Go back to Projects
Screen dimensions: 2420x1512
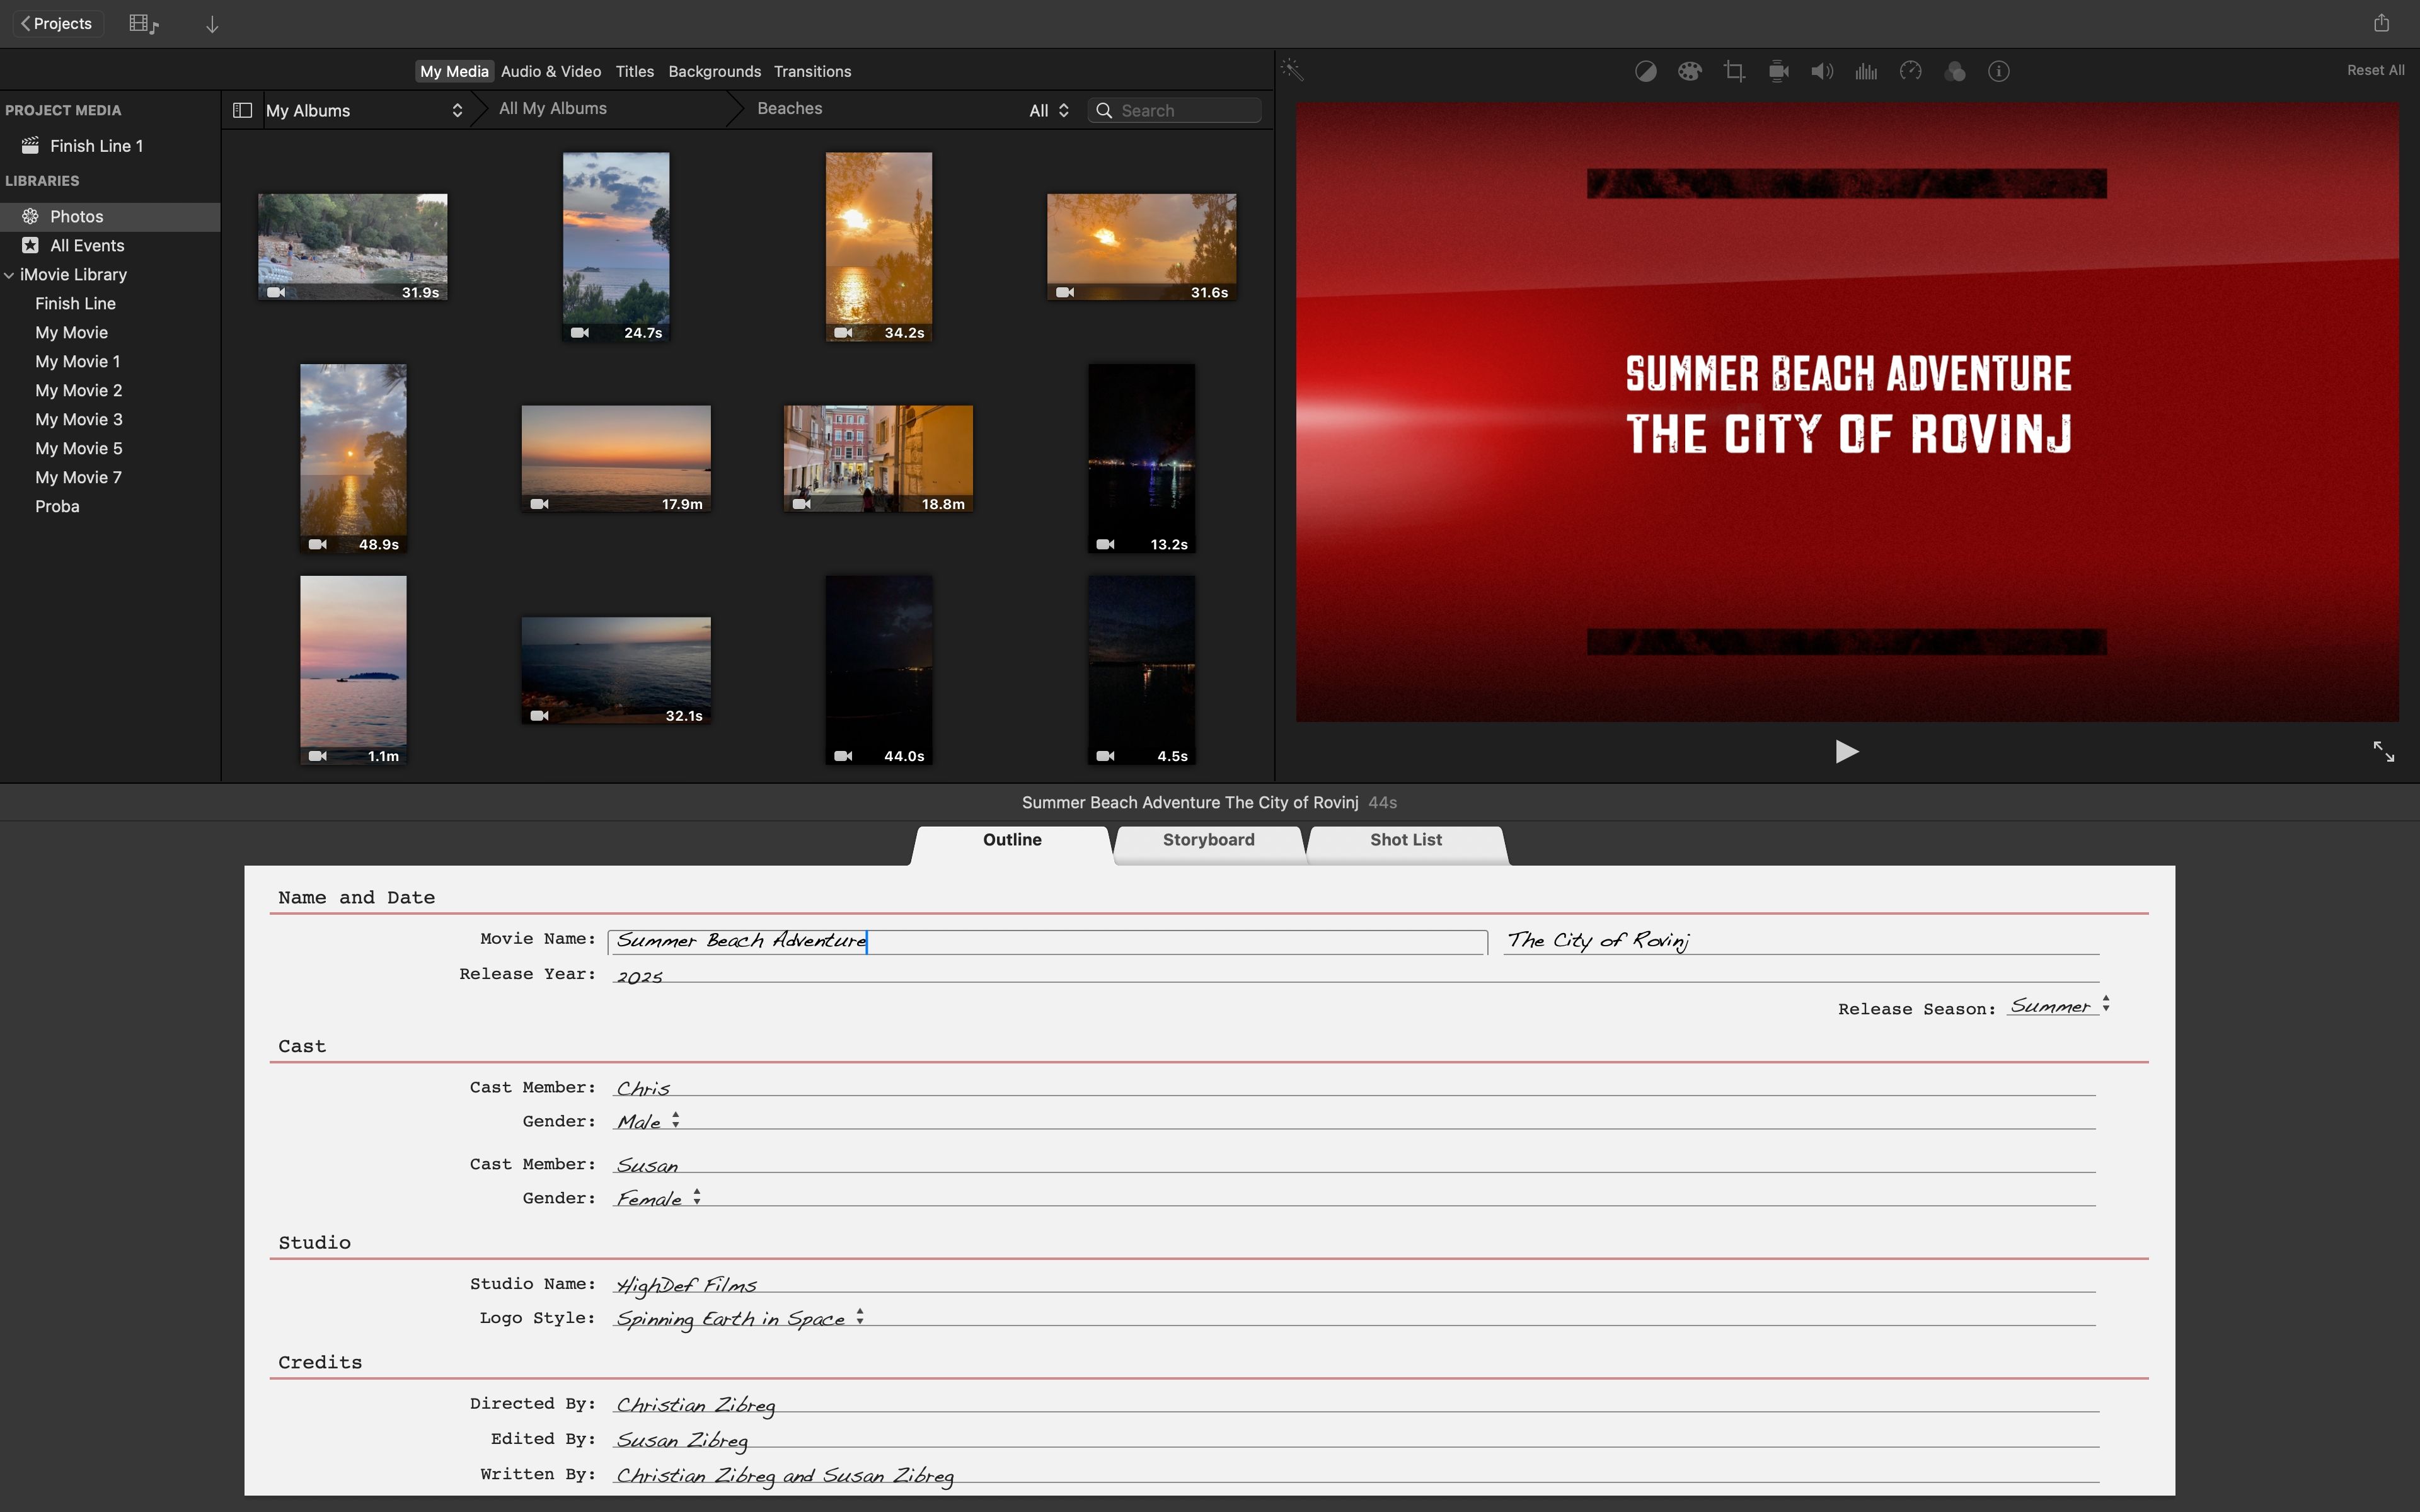pos(57,23)
